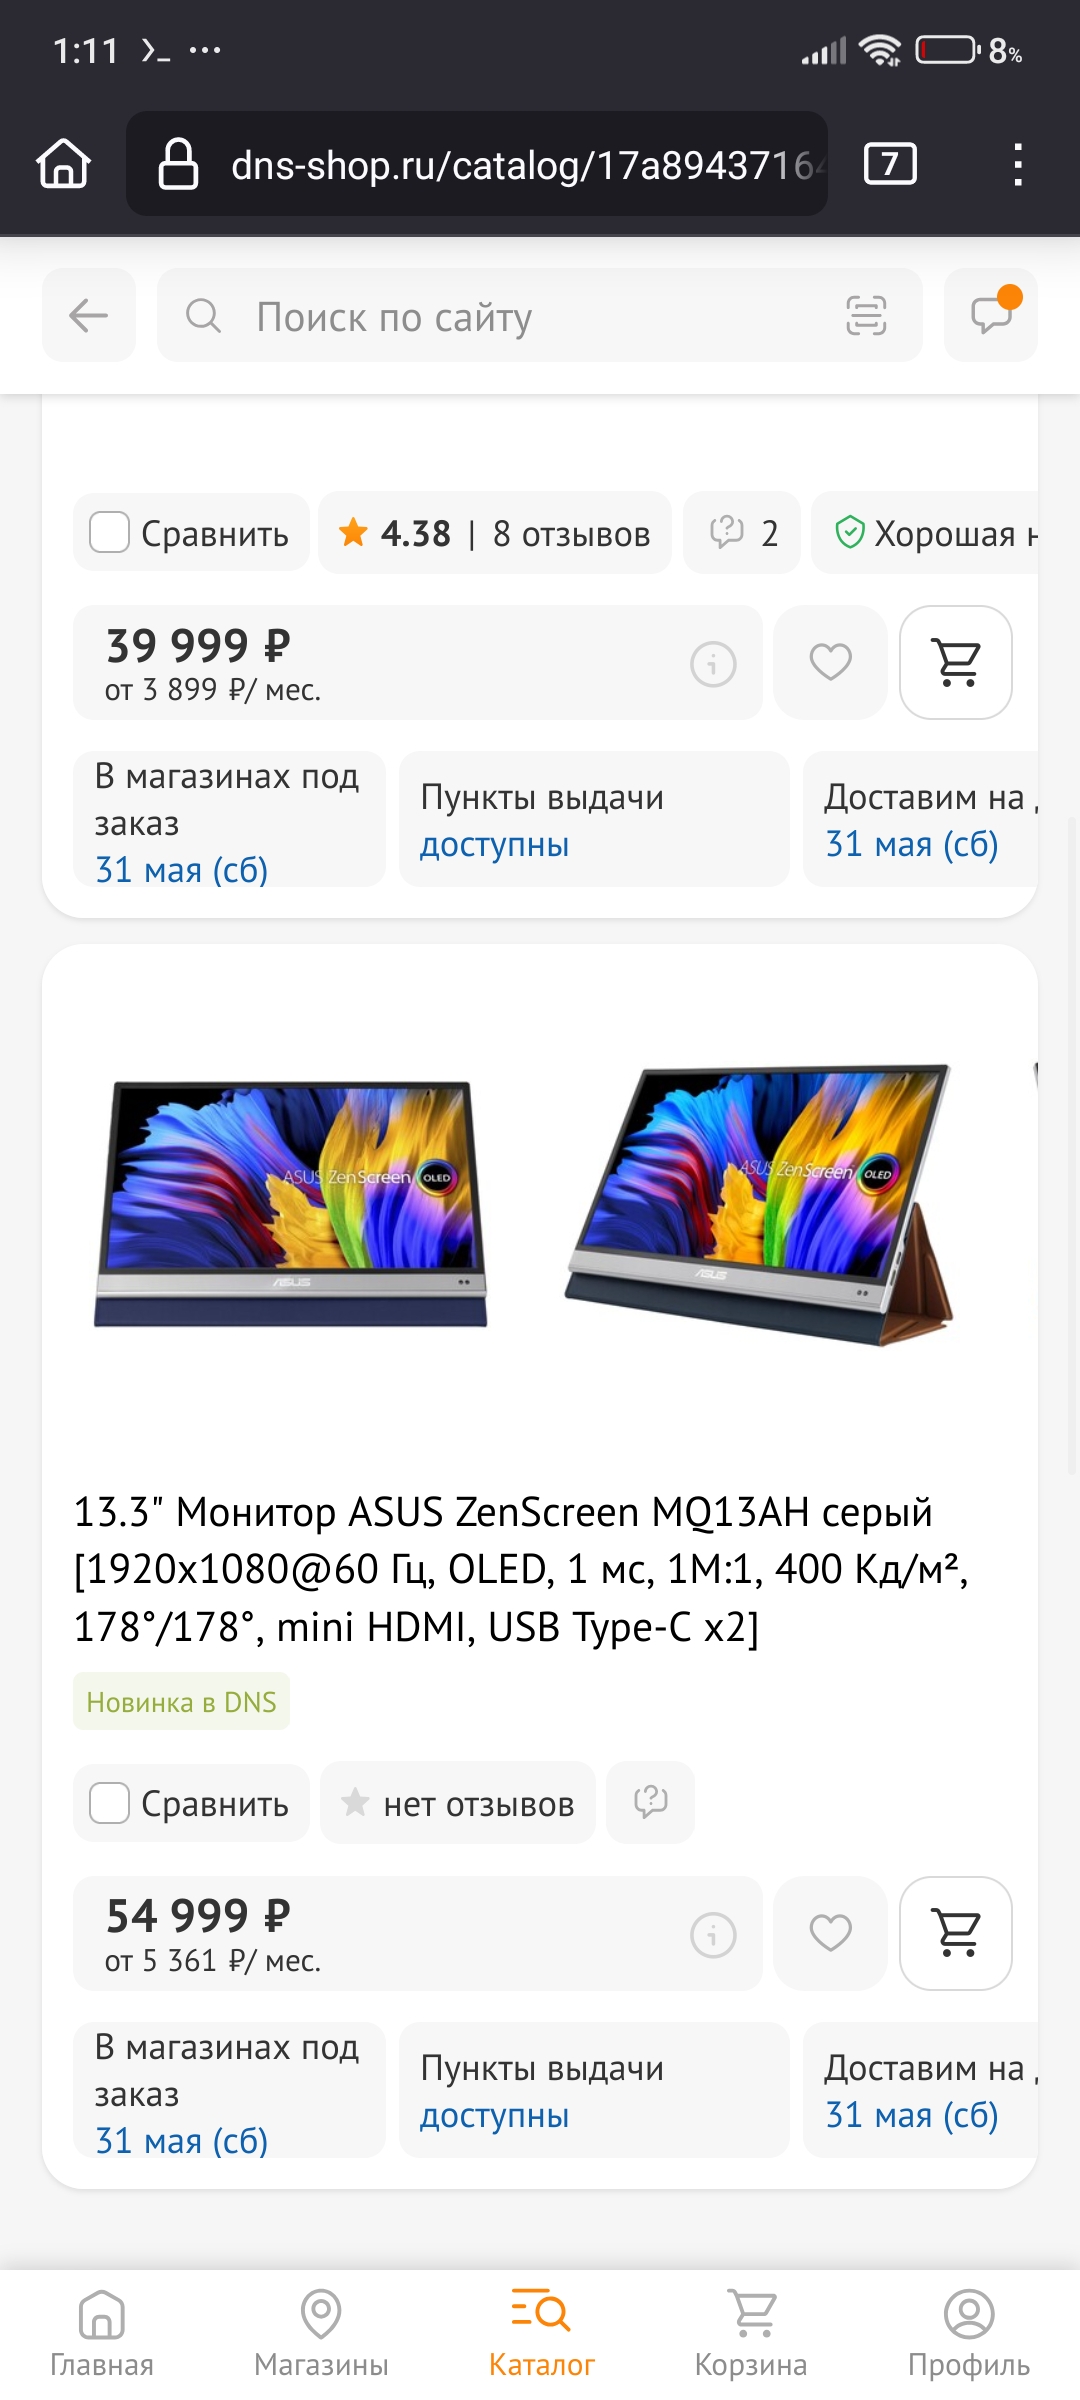
Task: Tap the browser home icon
Action: (x=64, y=164)
